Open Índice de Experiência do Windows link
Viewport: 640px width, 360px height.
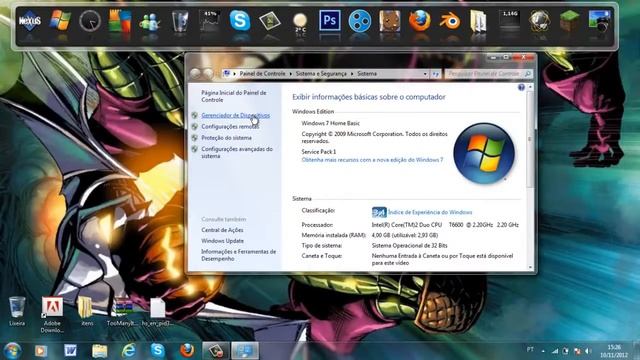click(430, 212)
